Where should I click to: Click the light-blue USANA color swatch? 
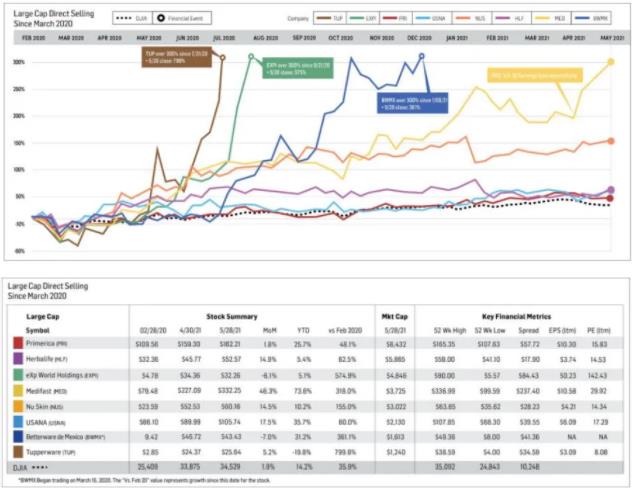(x=18, y=422)
